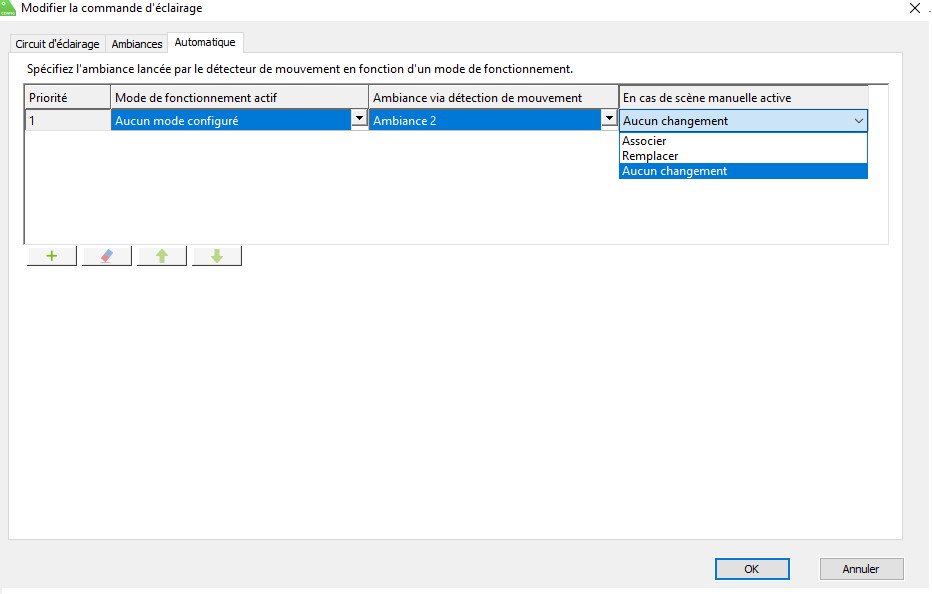
Task: Pick Remplacer in the dropdown list
Action: pos(650,156)
